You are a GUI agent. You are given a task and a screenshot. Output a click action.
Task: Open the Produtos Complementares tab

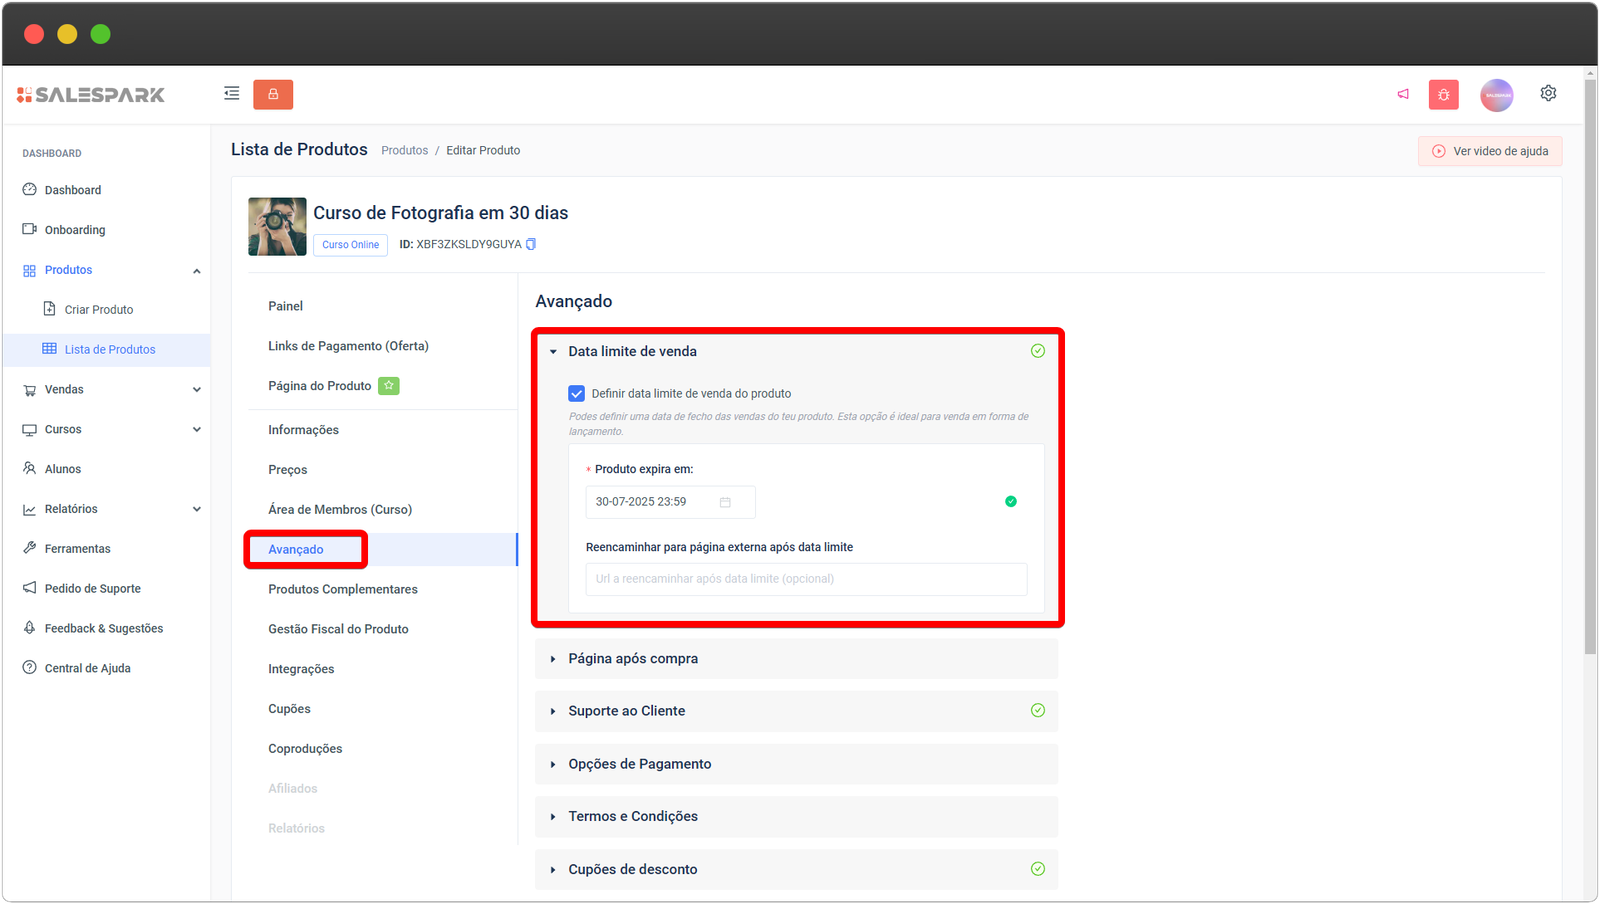point(342,590)
